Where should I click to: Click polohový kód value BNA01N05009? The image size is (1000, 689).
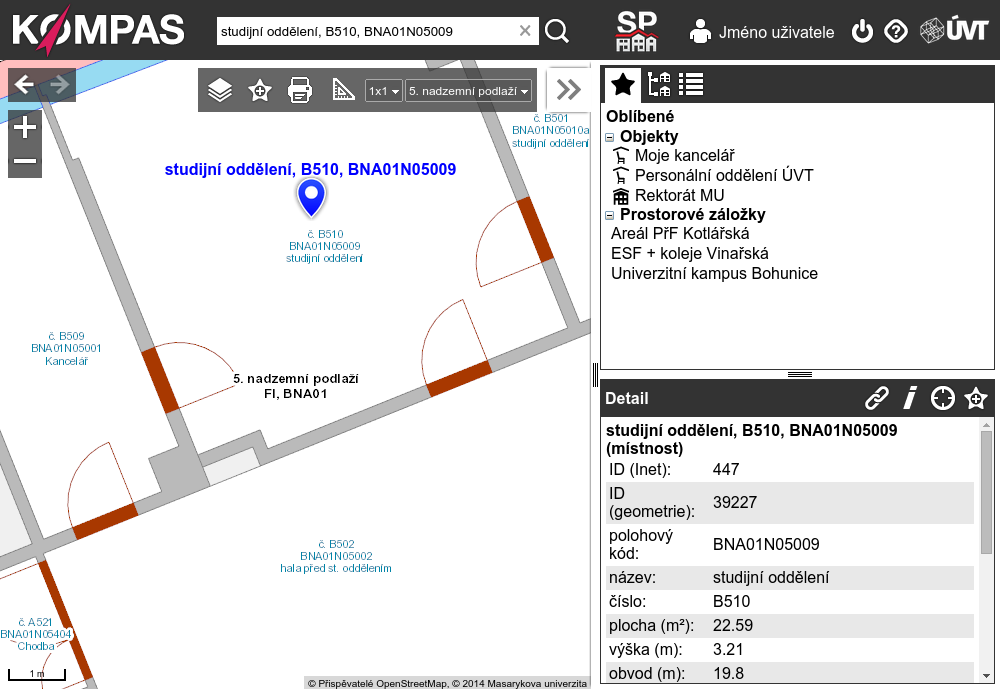coord(766,544)
